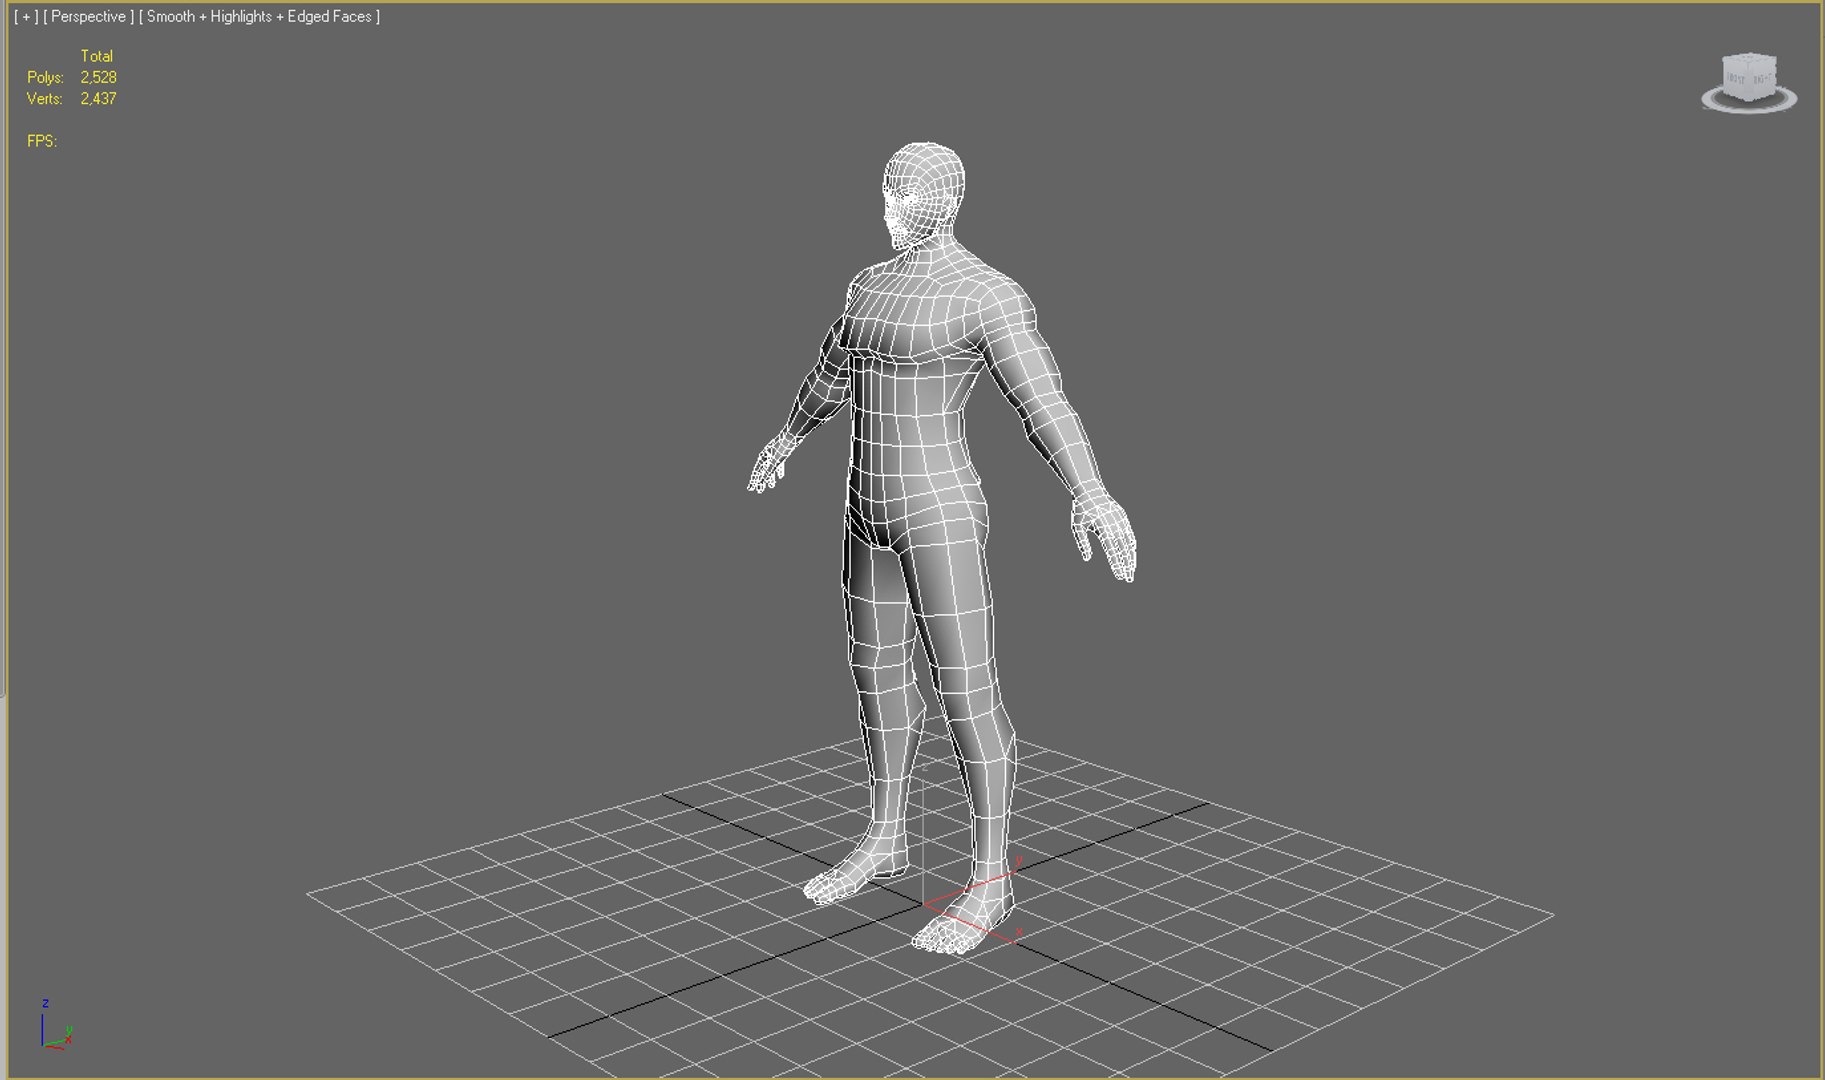Click the Polys count value 2,528
Viewport: 1825px width, 1080px height.
[x=99, y=77]
